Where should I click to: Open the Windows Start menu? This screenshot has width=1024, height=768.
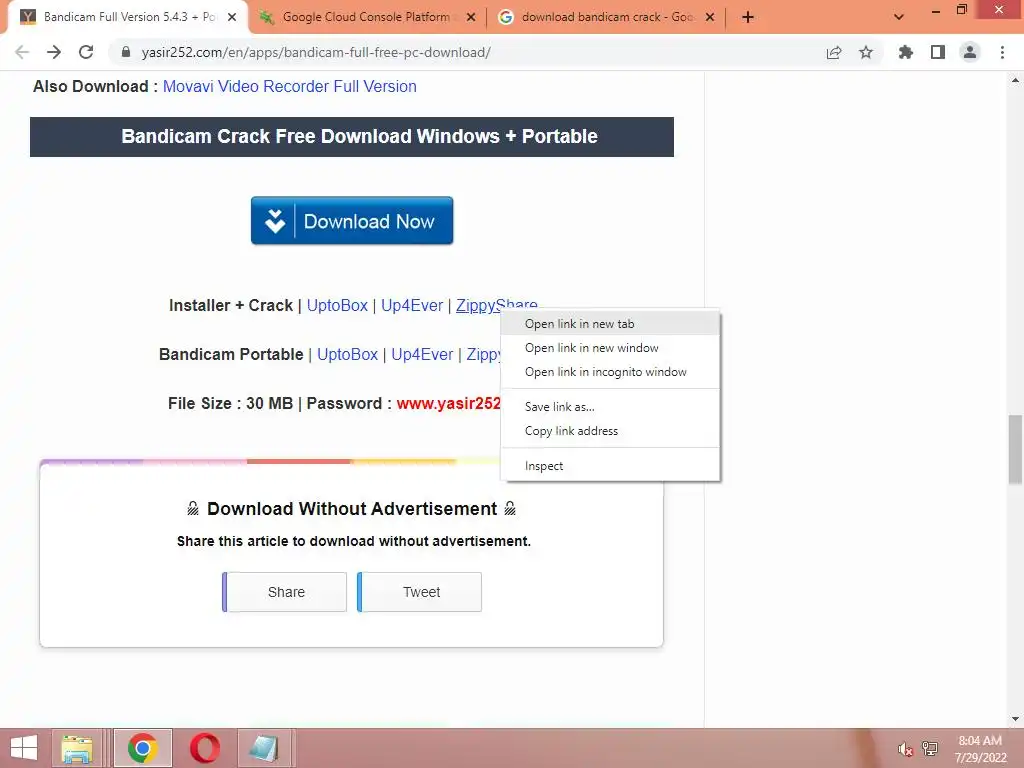click(24, 748)
